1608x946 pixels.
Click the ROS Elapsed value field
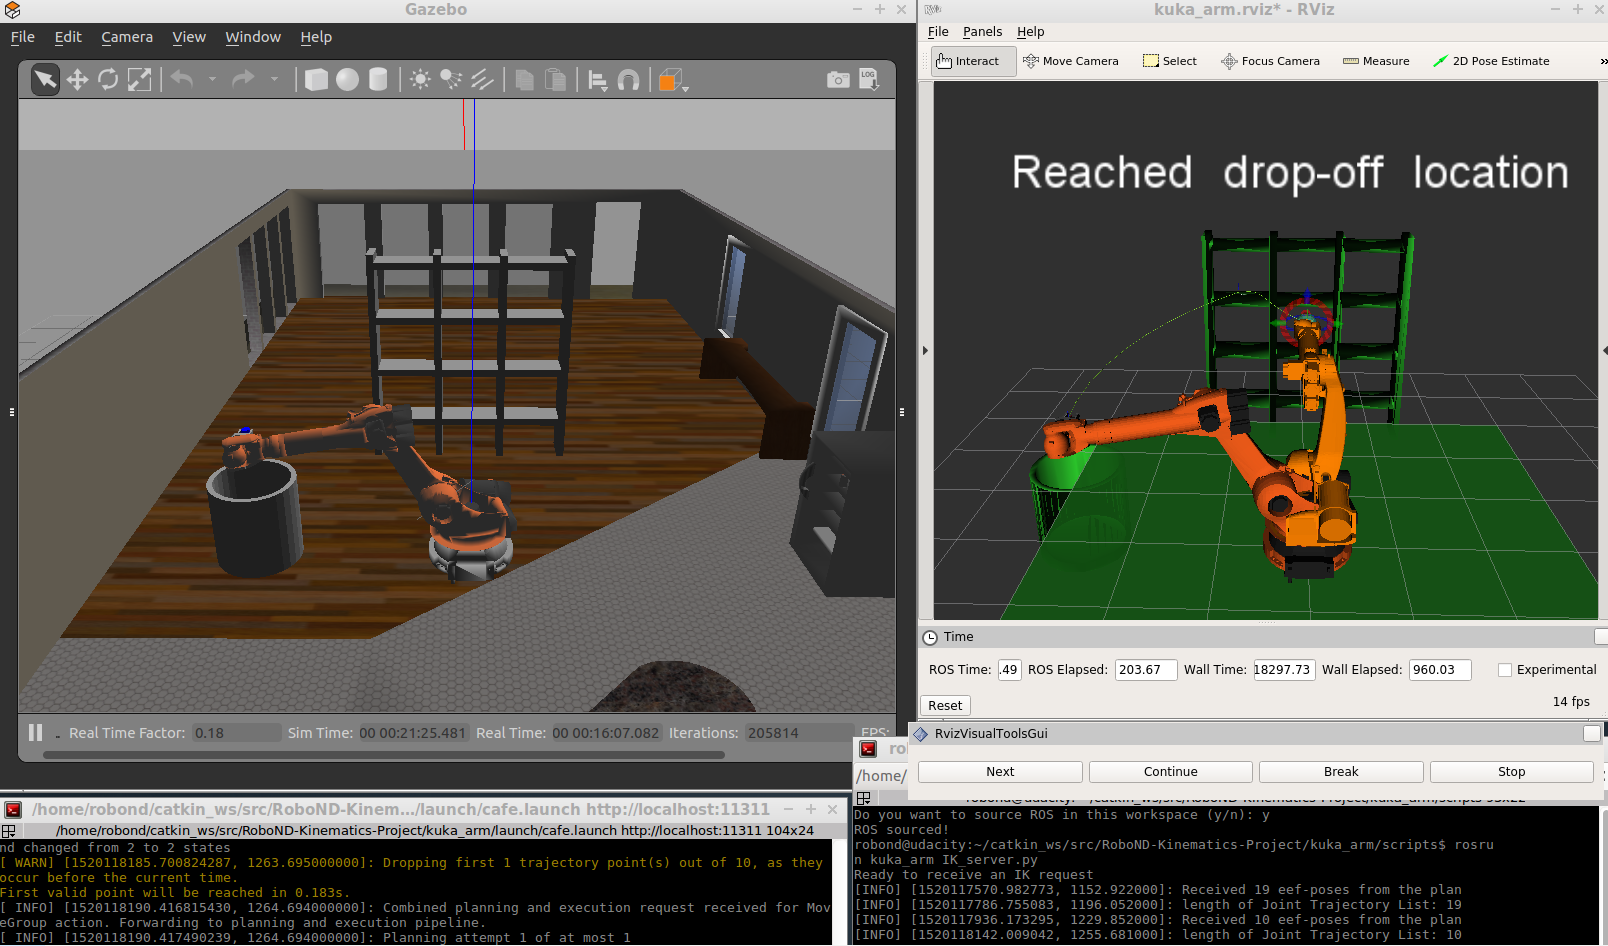(1145, 670)
